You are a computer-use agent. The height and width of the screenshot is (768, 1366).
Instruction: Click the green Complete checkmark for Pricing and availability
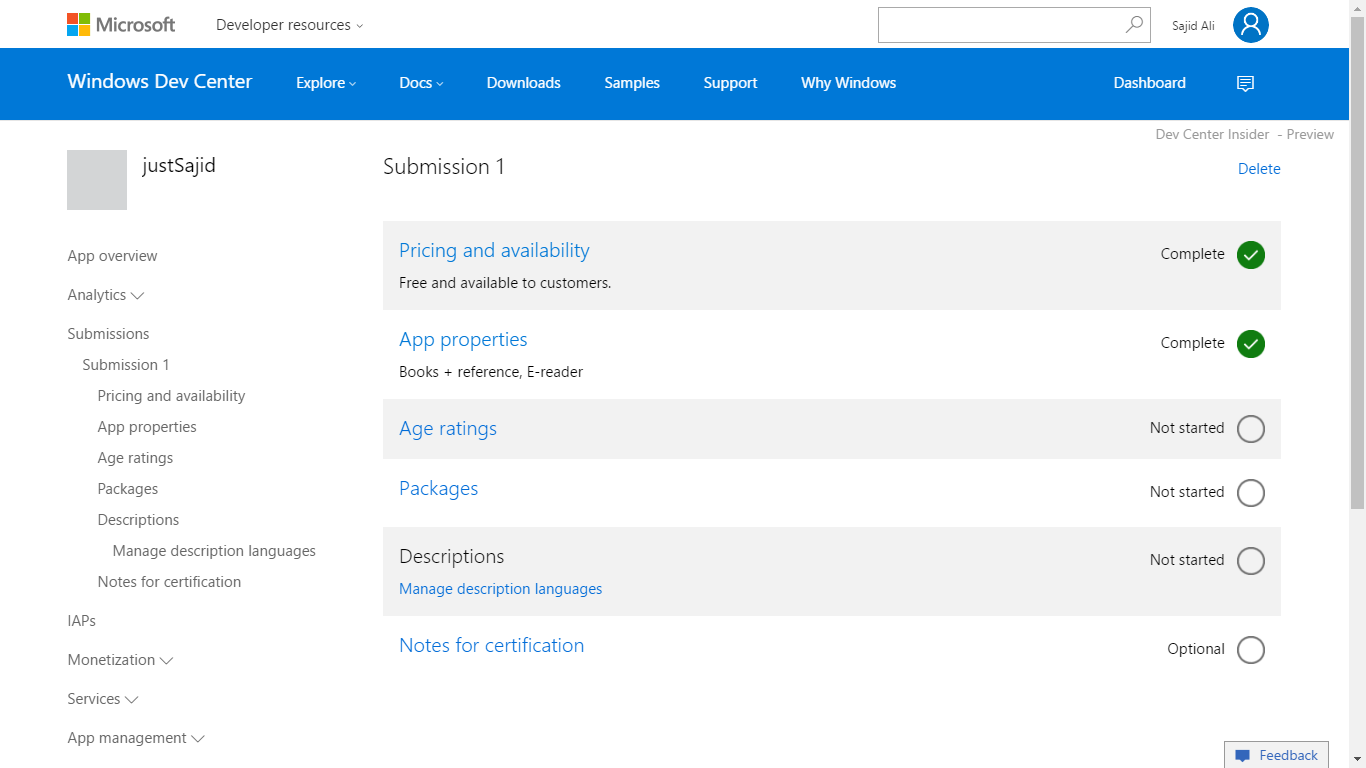[x=1251, y=255]
